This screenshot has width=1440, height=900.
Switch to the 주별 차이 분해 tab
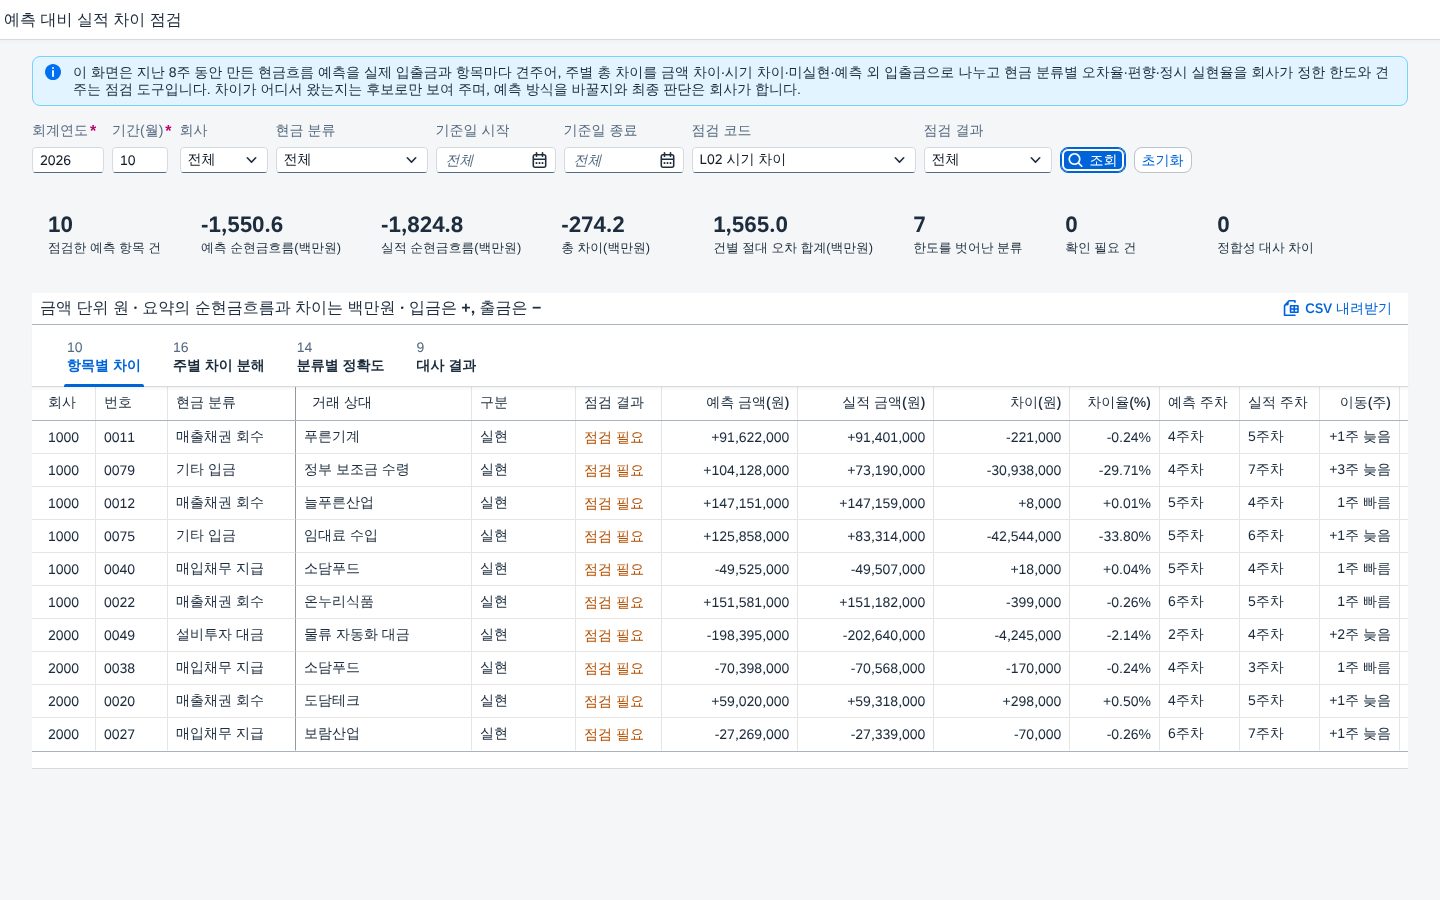[218, 357]
